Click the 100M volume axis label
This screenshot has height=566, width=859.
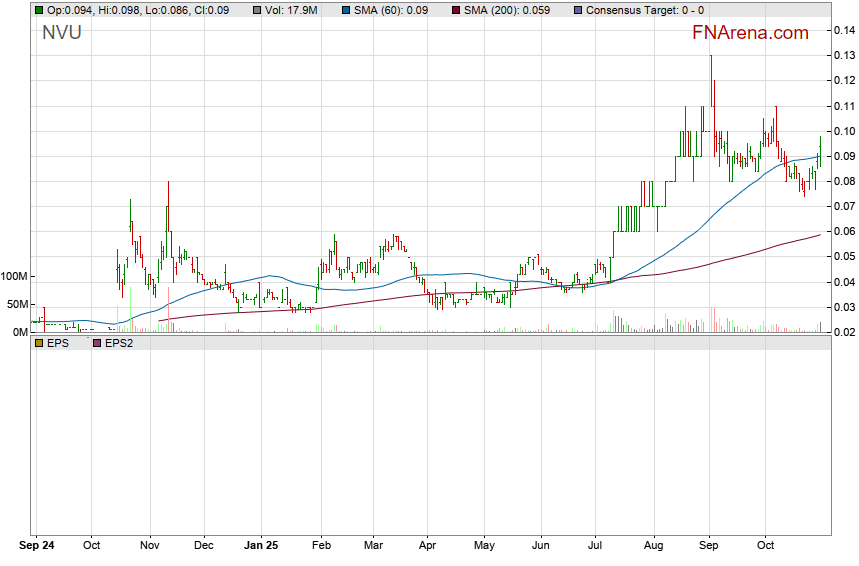coord(14,276)
